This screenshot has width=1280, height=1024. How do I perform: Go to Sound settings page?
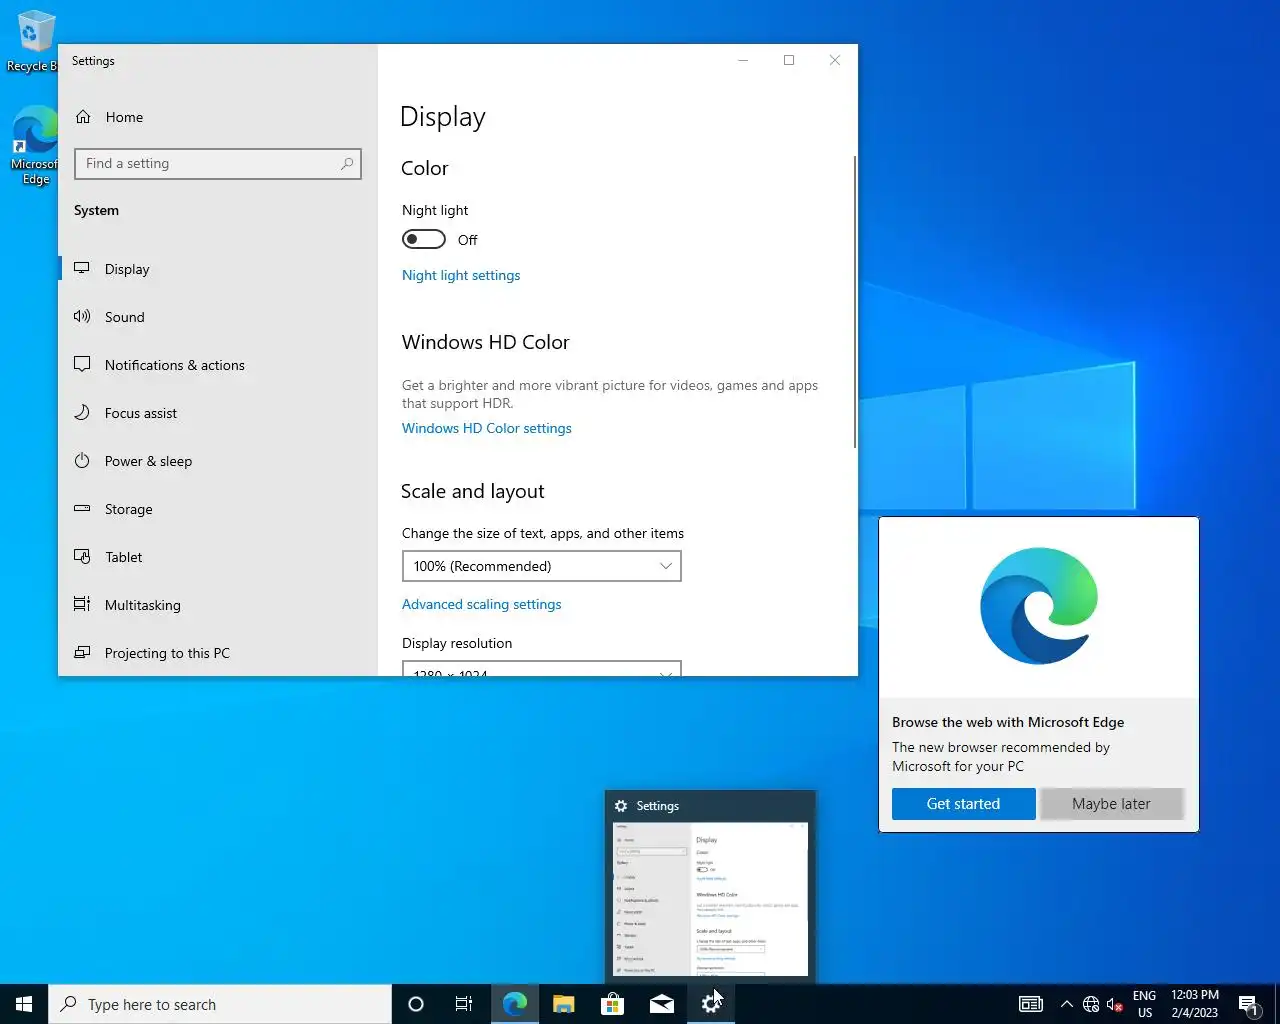coord(125,317)
